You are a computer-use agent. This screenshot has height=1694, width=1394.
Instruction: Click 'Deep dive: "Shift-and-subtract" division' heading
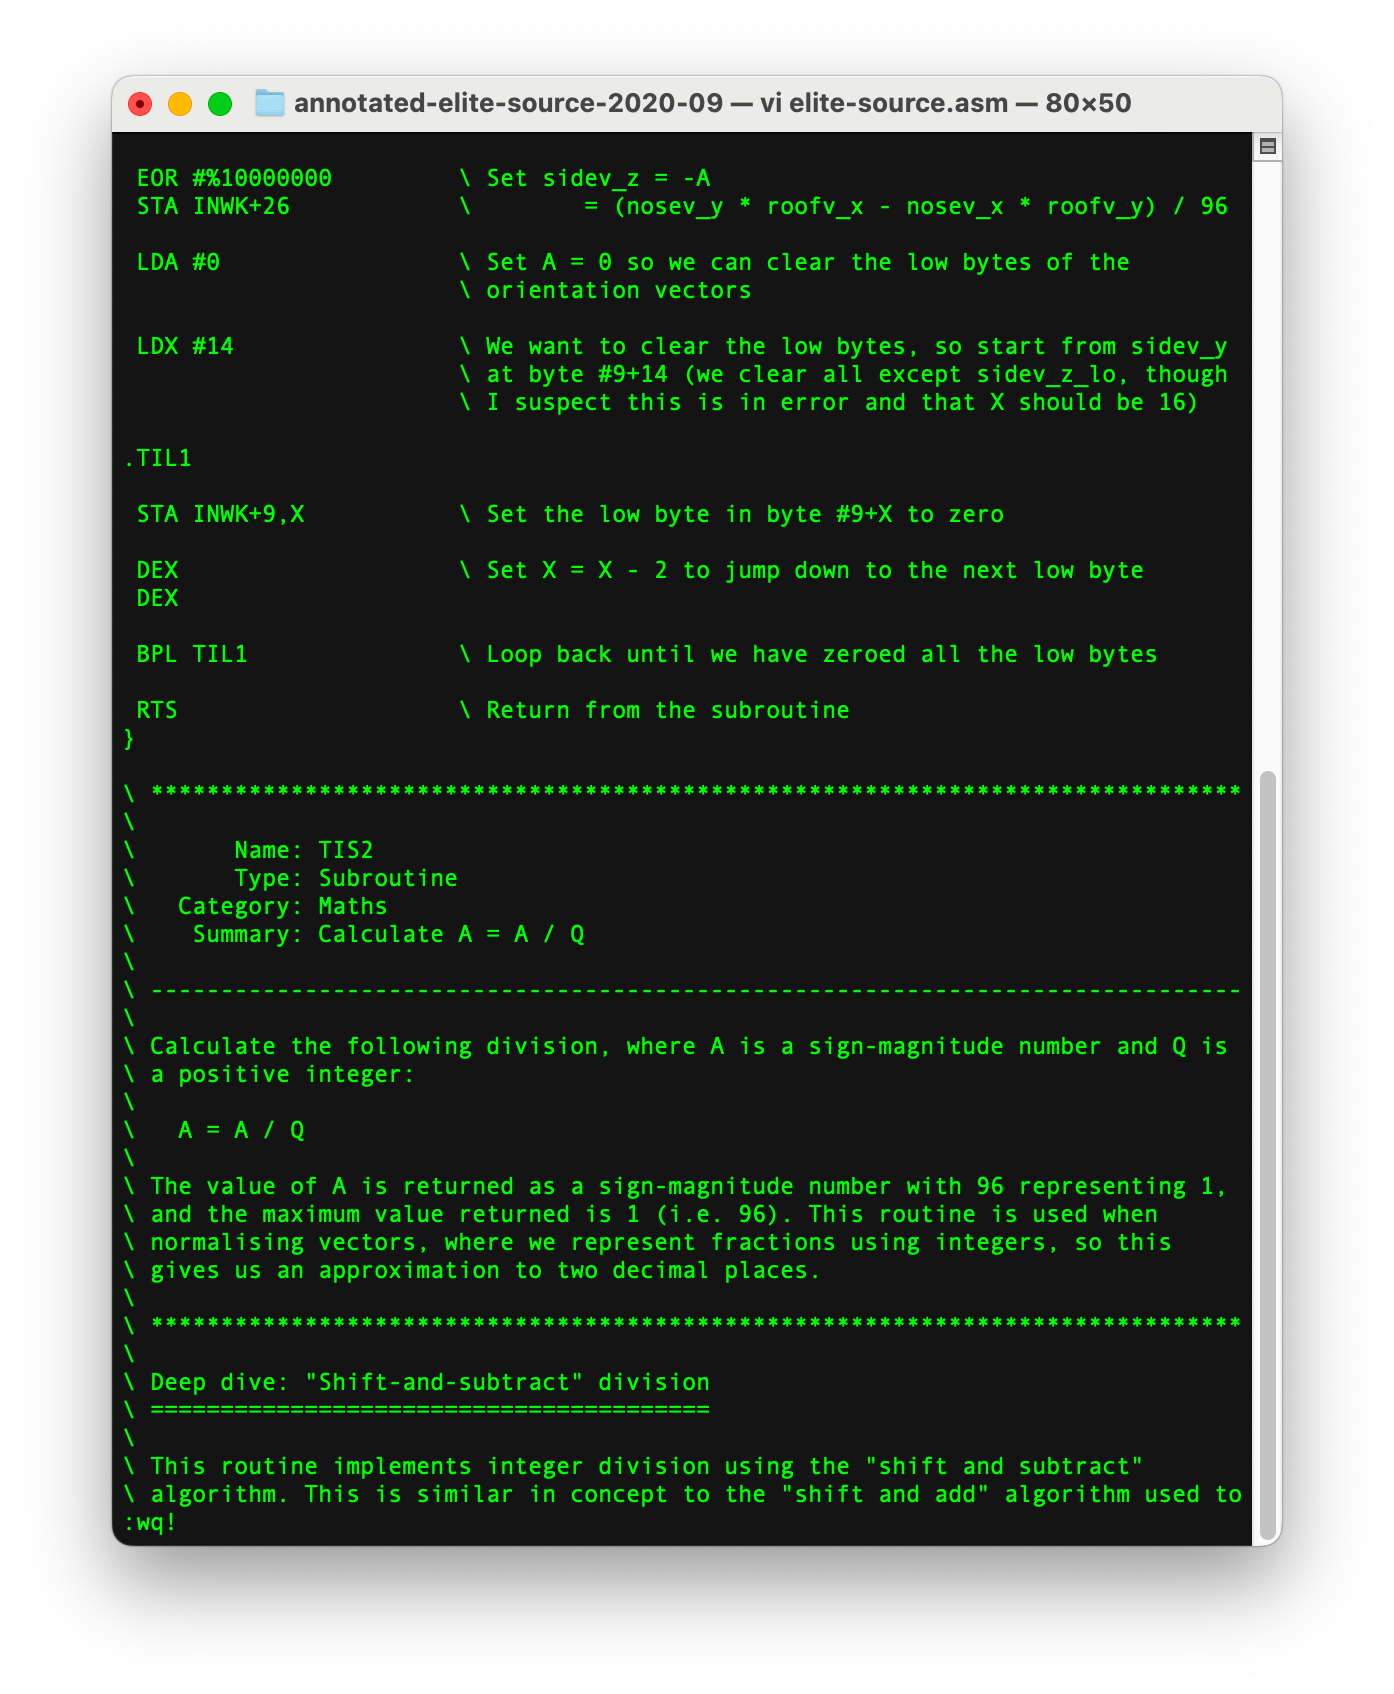tap(430, 1382)
